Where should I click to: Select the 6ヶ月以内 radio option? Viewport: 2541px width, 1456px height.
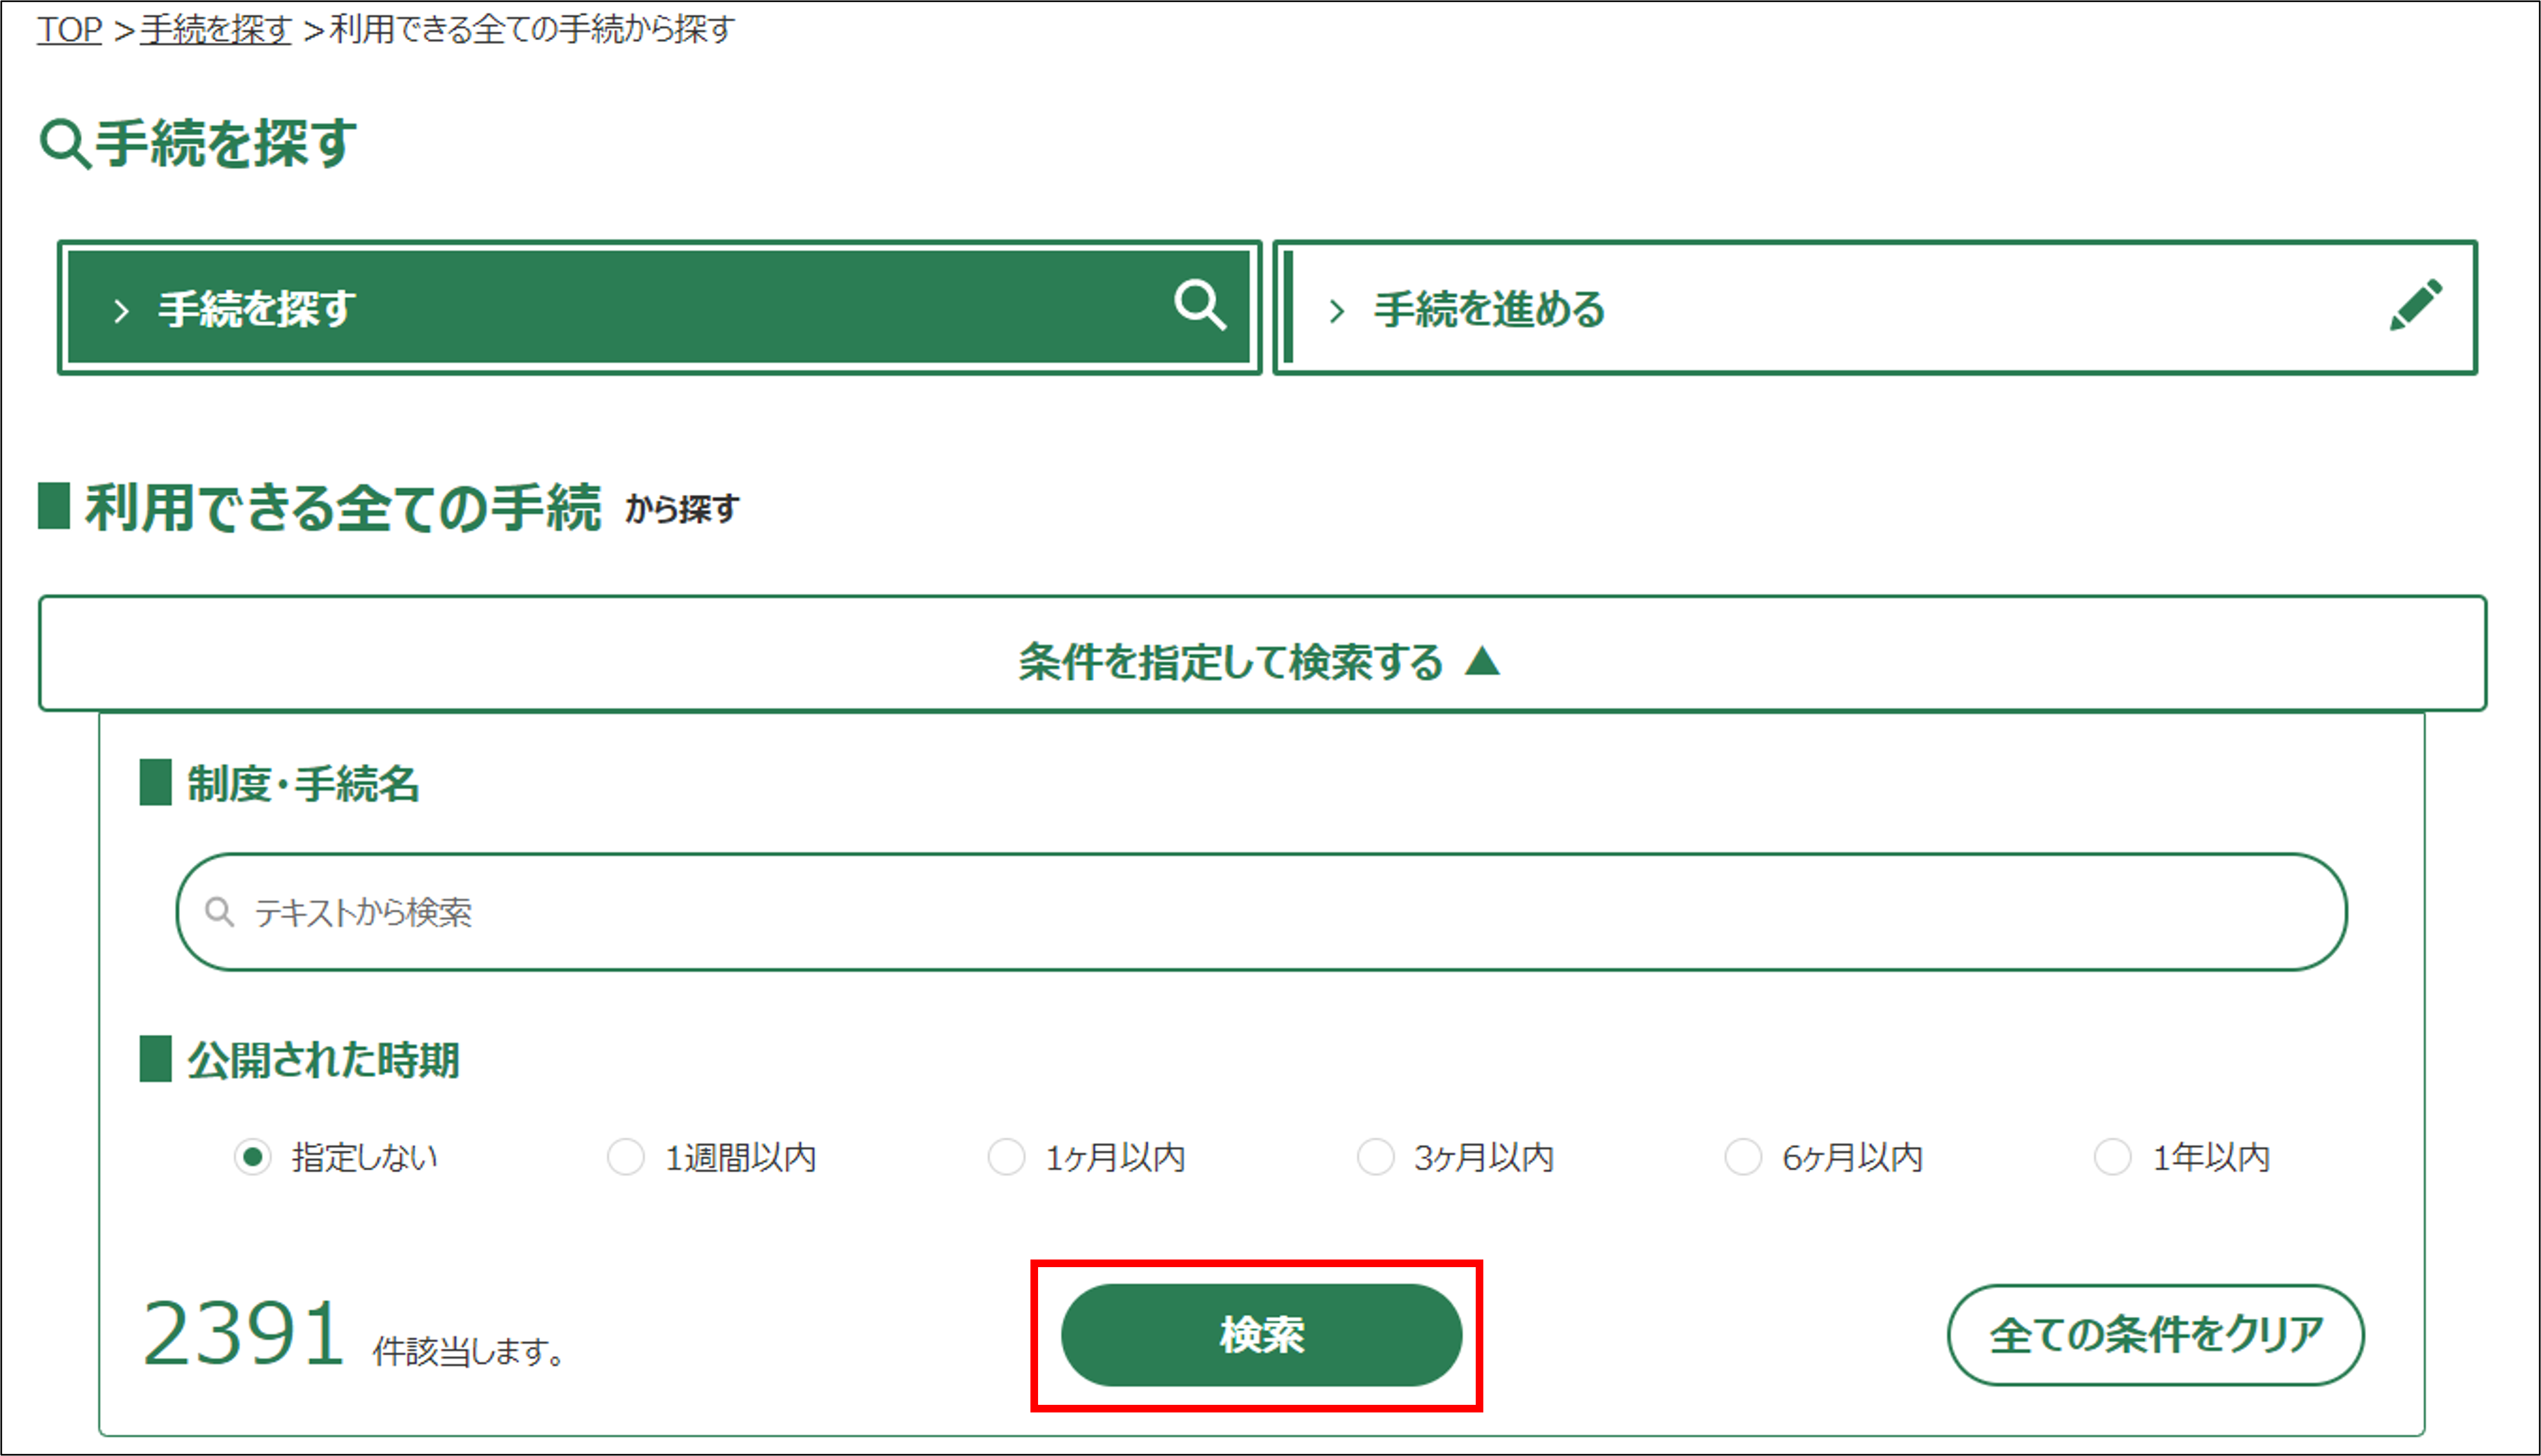(x=1743, y=1157)
